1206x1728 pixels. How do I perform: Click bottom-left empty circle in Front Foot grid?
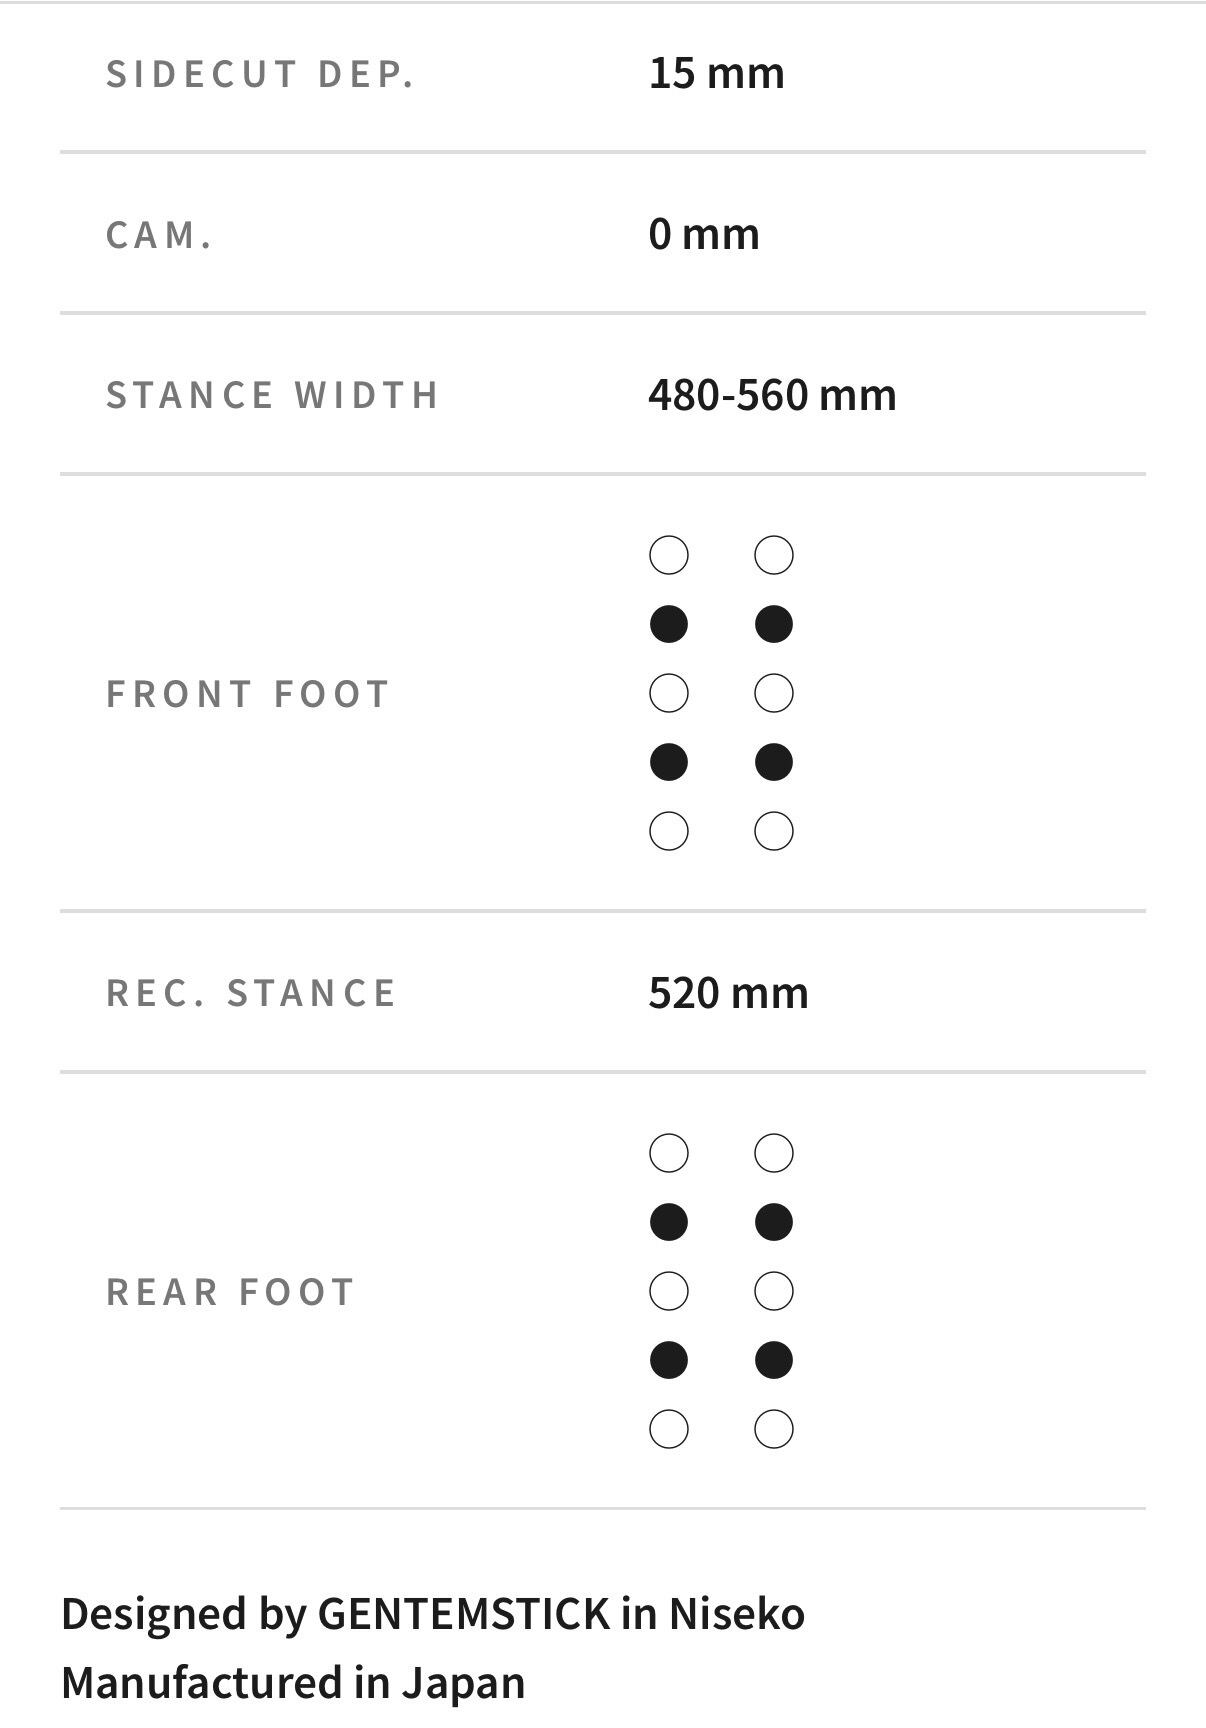[x=669, y=831]
